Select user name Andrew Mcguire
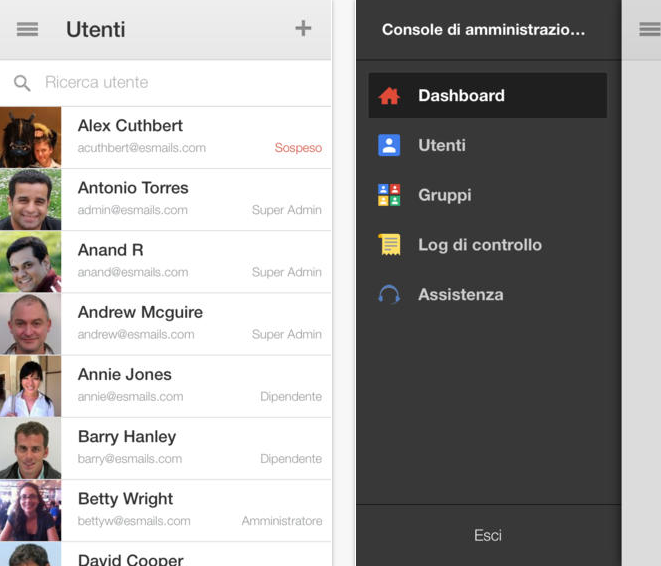 pos(140,313)
